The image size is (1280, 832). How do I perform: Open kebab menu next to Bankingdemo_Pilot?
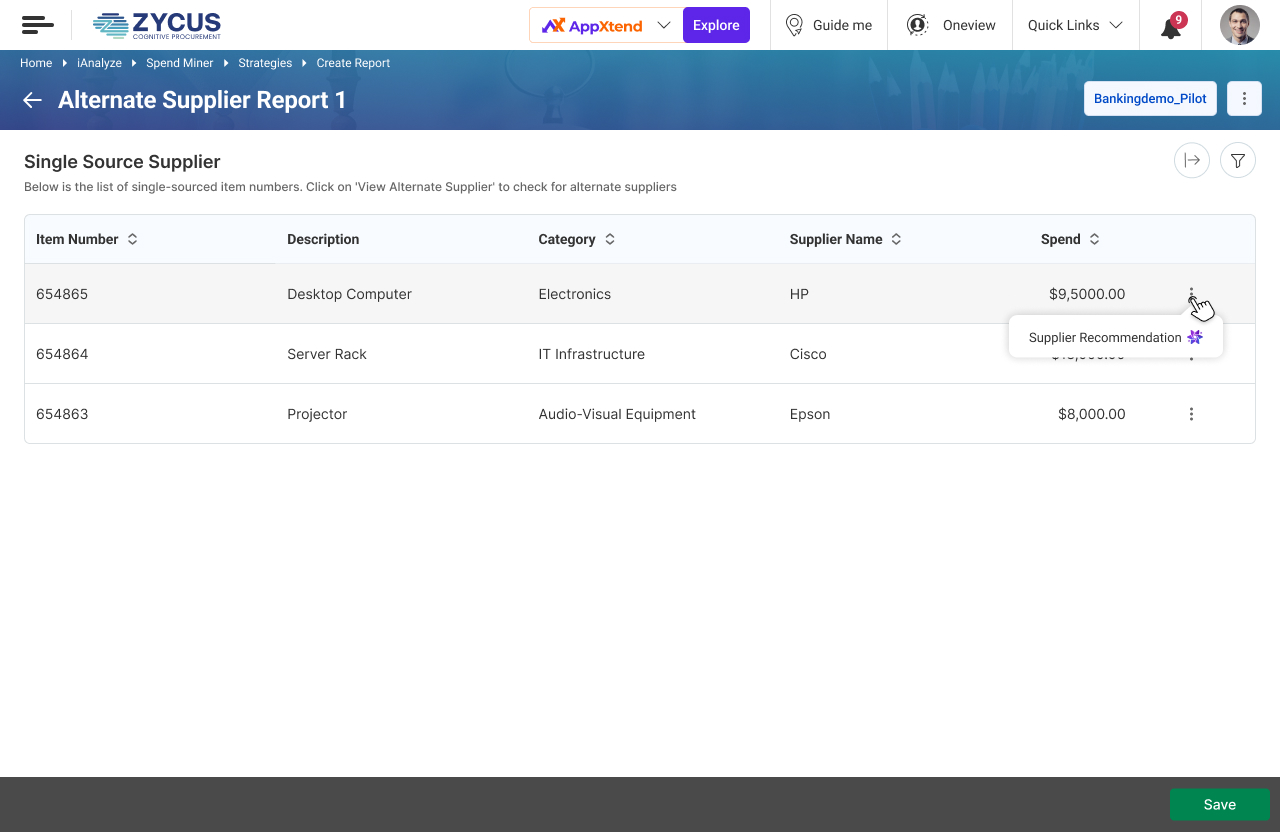(1244, 99)
